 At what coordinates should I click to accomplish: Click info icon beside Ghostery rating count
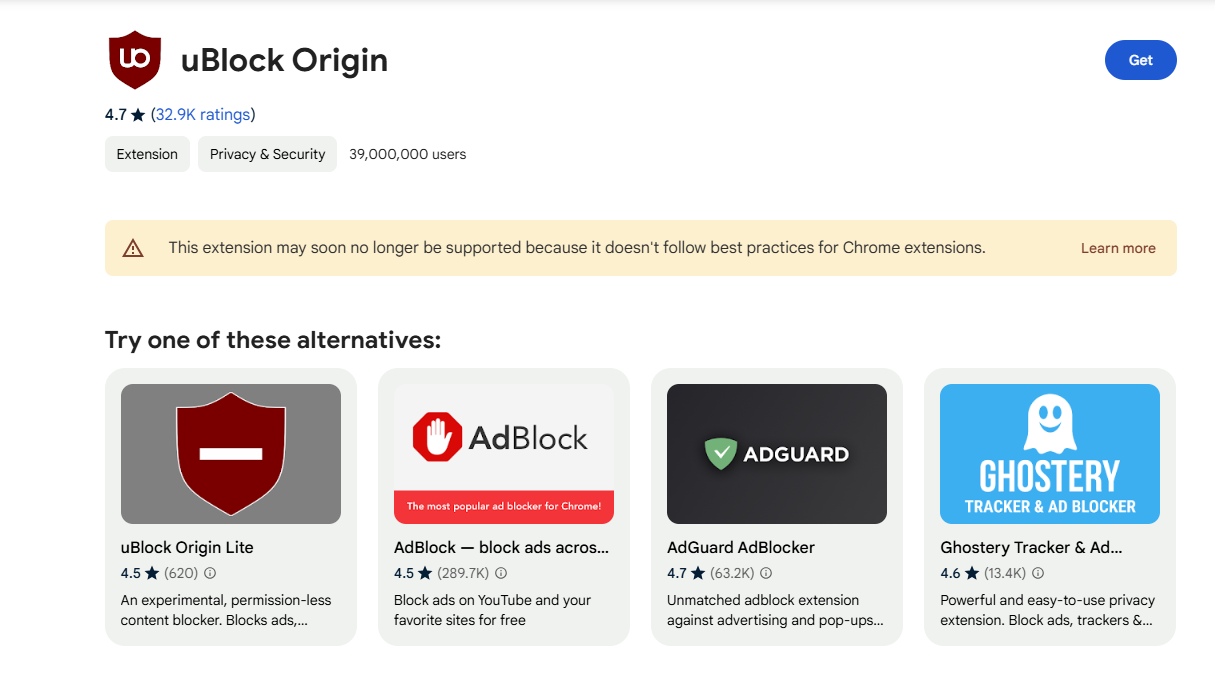(x=1038, y=573)
